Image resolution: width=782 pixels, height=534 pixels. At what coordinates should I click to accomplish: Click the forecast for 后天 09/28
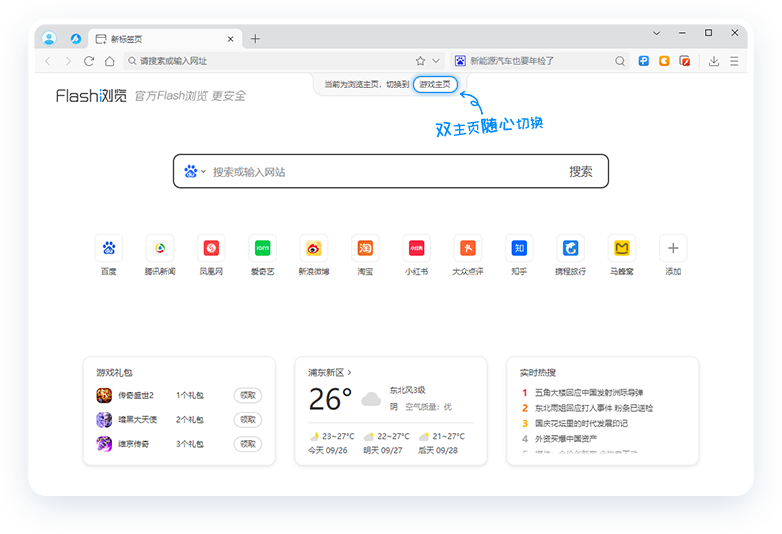tap(441, 443)
